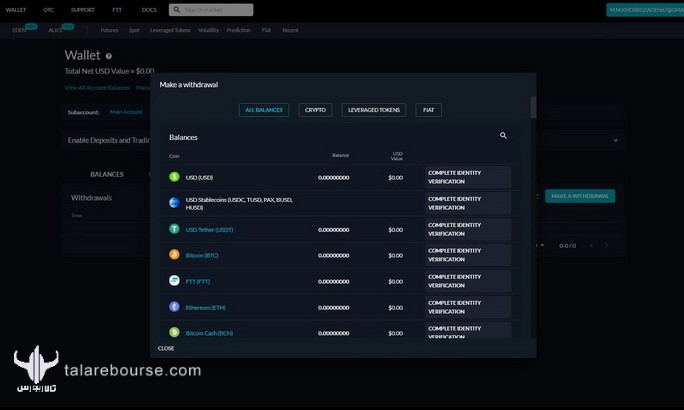Click the USD Value column header

(x=397, y=156)
